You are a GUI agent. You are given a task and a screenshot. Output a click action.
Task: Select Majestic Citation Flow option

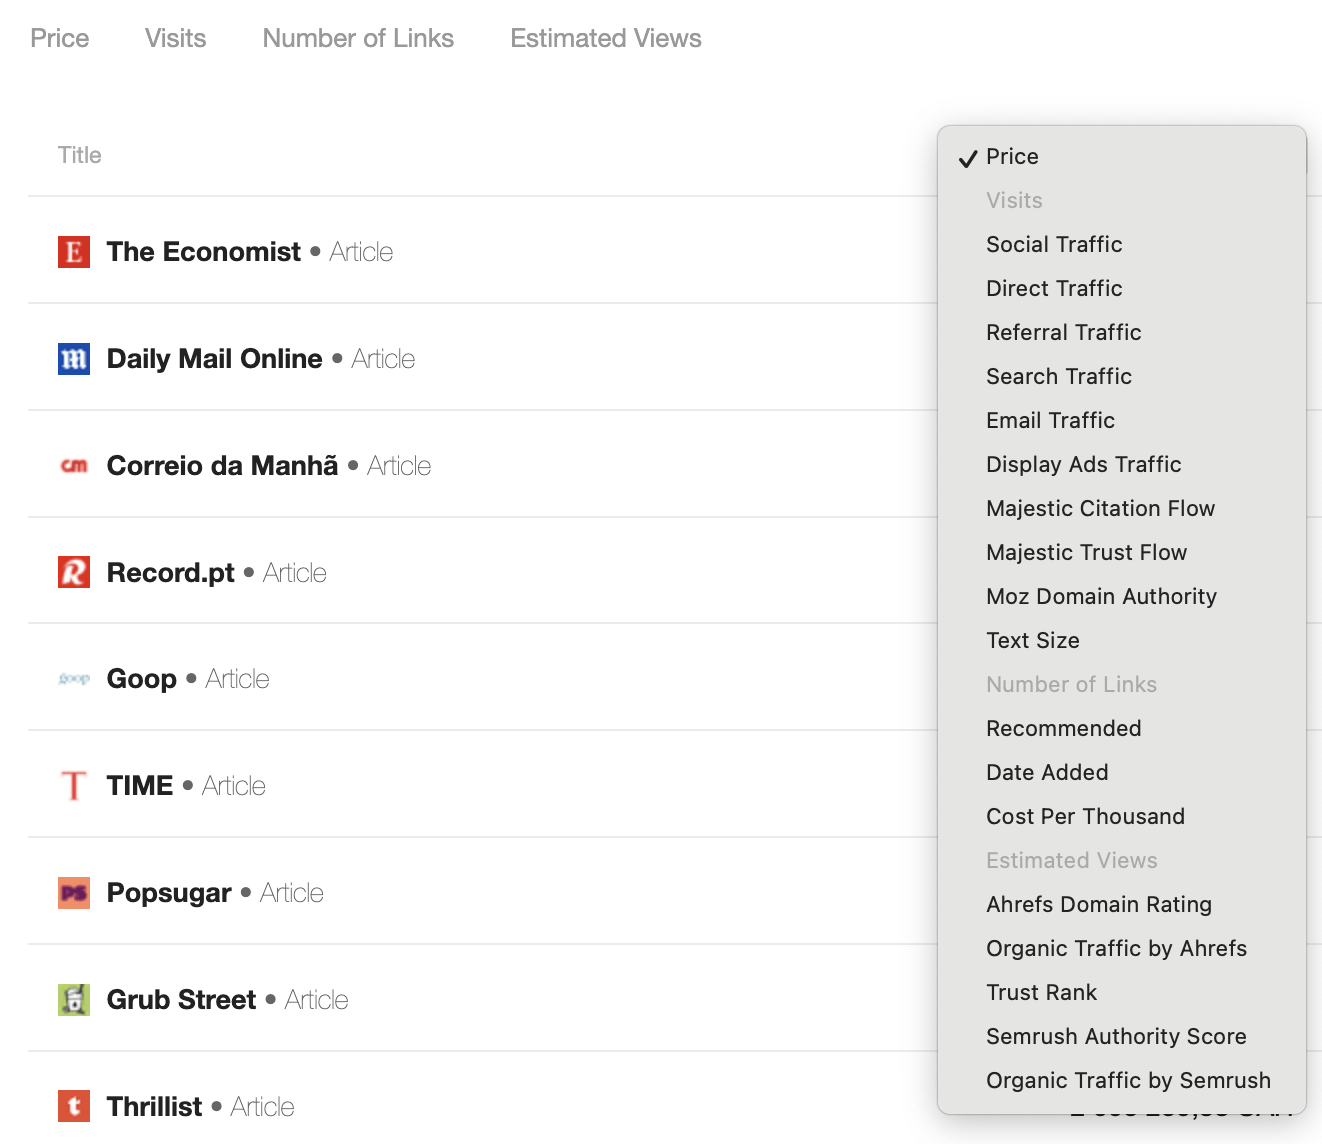point(1122,508)
